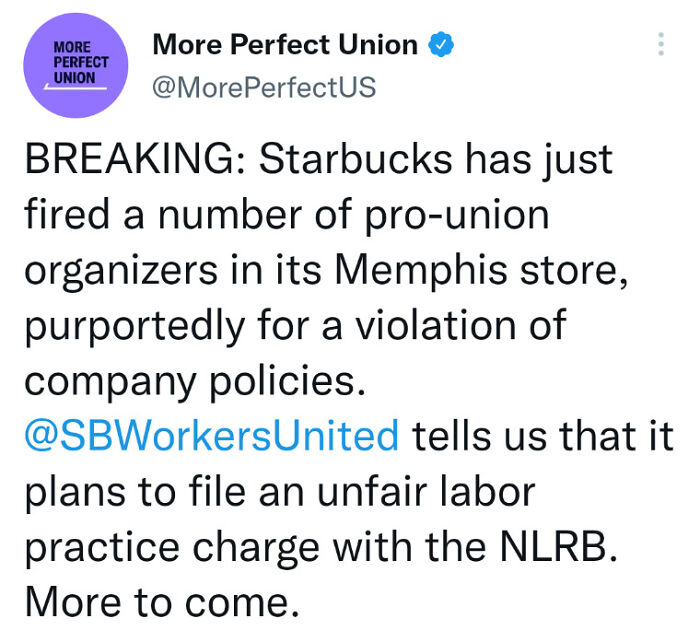Open the @MorePerfectUS handle link
Viewport: 700px width, 642px height.
[264, 87]
